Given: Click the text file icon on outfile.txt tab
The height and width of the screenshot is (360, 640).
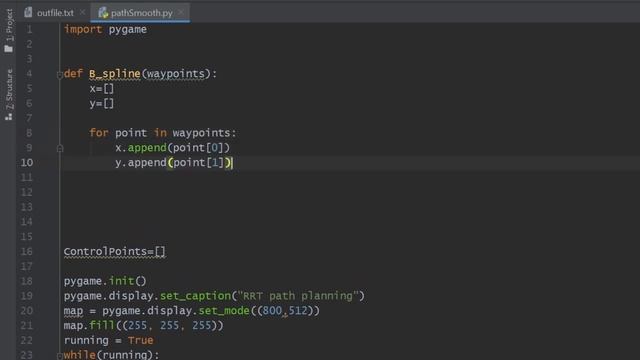Looking at the screenshot, I should coord(28,13).
